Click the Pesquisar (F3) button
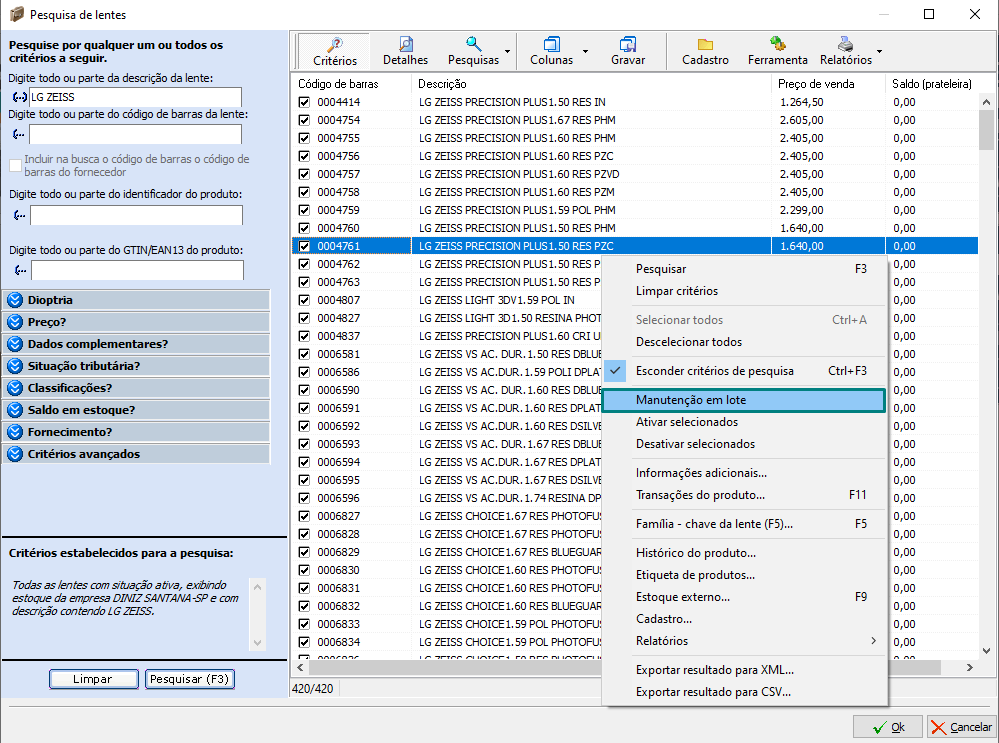Screen dimensions: 999x743 click(x=190, y=679)
